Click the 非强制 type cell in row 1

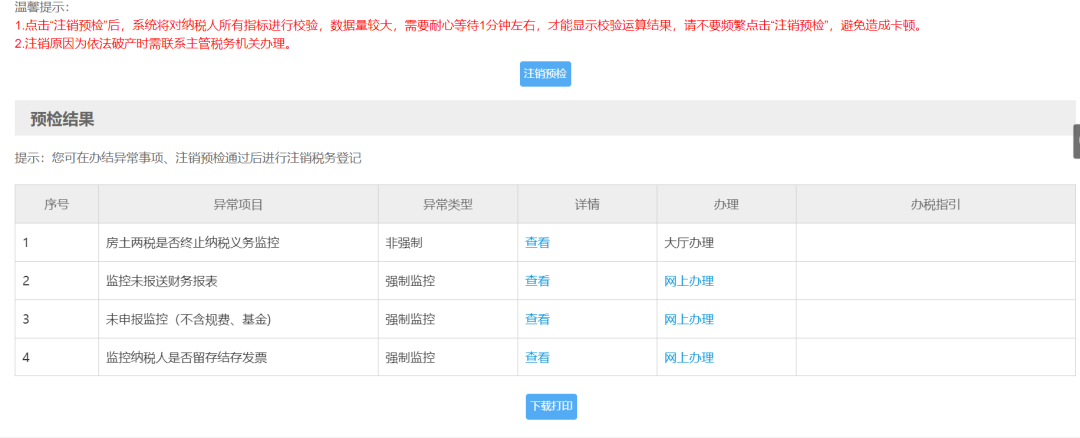pyautogui.click(x=404, y=242)
